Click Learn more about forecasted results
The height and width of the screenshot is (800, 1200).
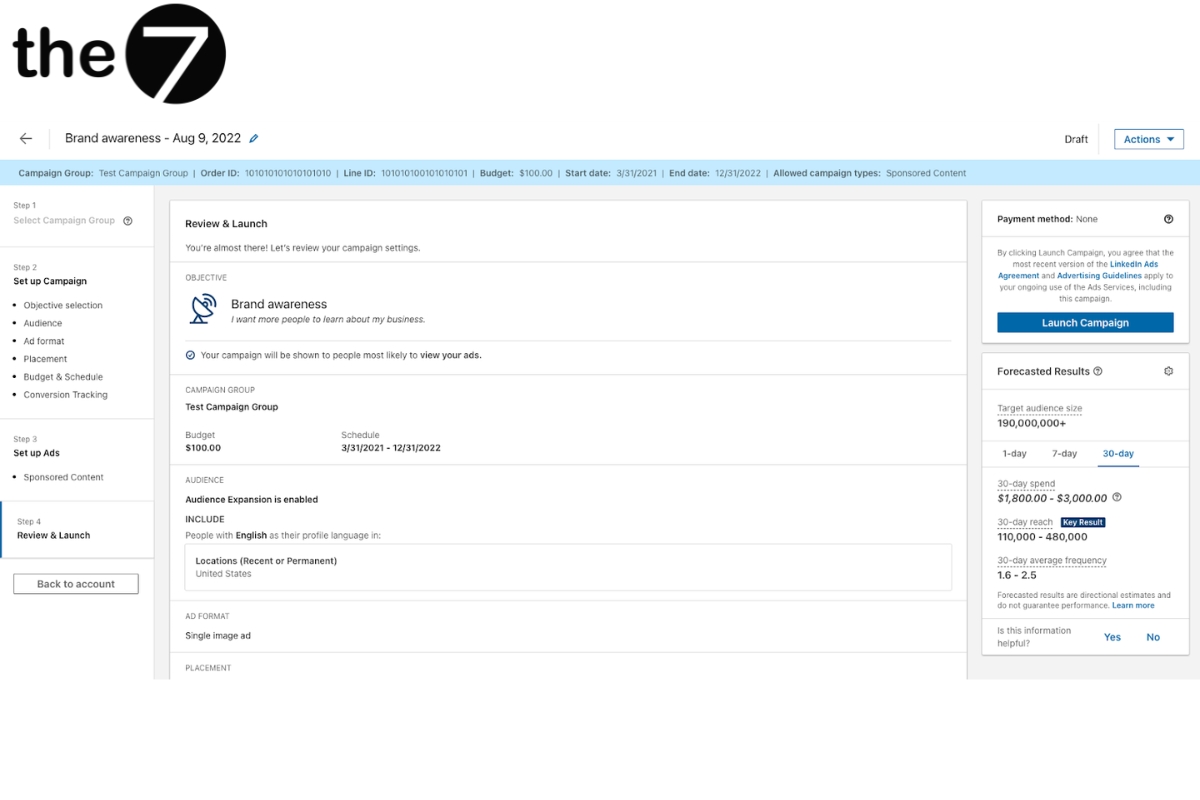[1133, 606]
